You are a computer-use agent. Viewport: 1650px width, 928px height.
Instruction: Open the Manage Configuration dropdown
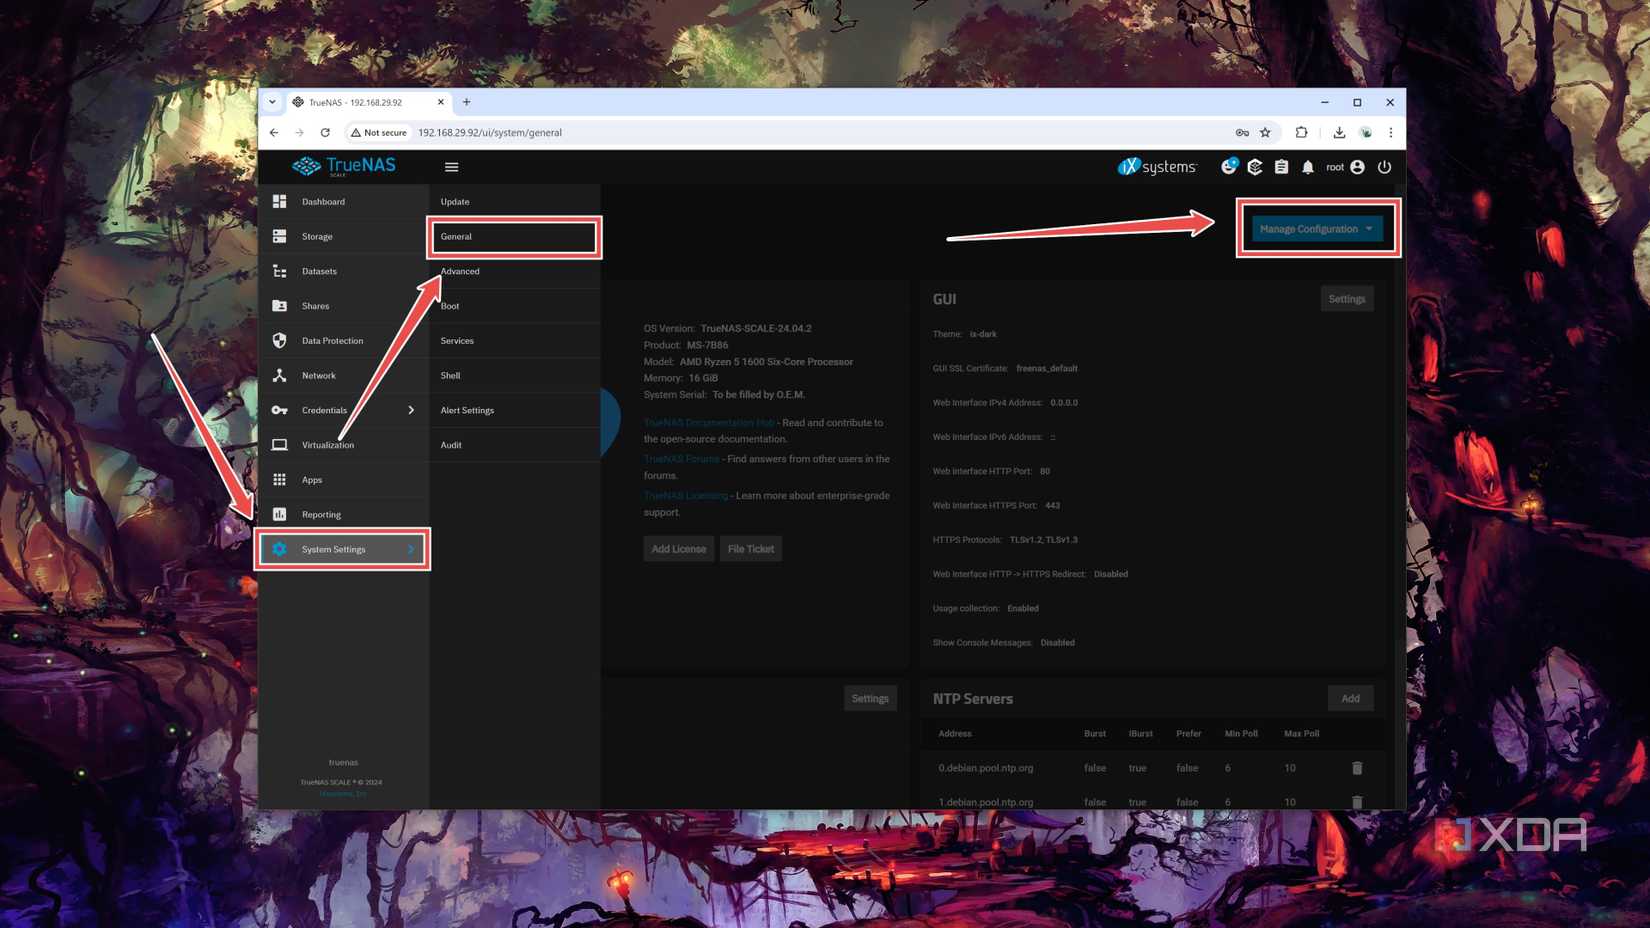point(1317,229)
